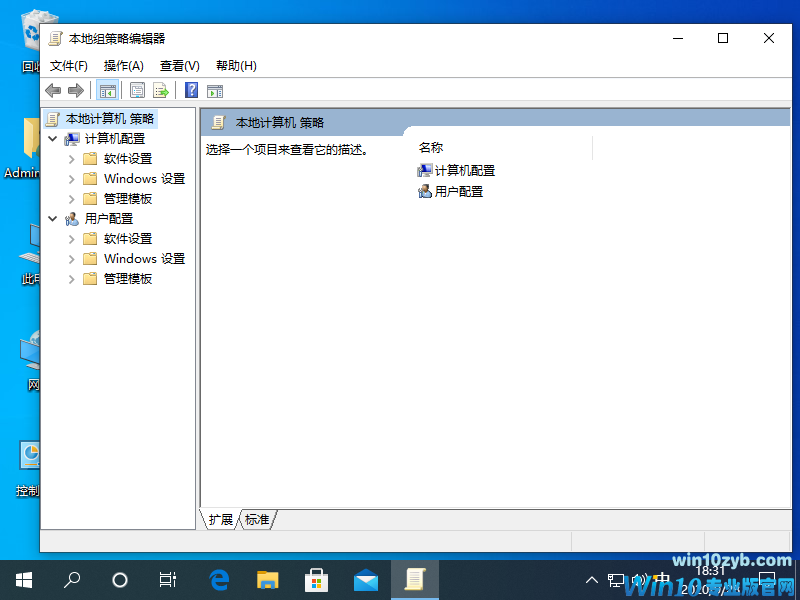This screenshot has width=800, height=600.
Task: Open the 文件(F) menu
Action: pos(67,65)
